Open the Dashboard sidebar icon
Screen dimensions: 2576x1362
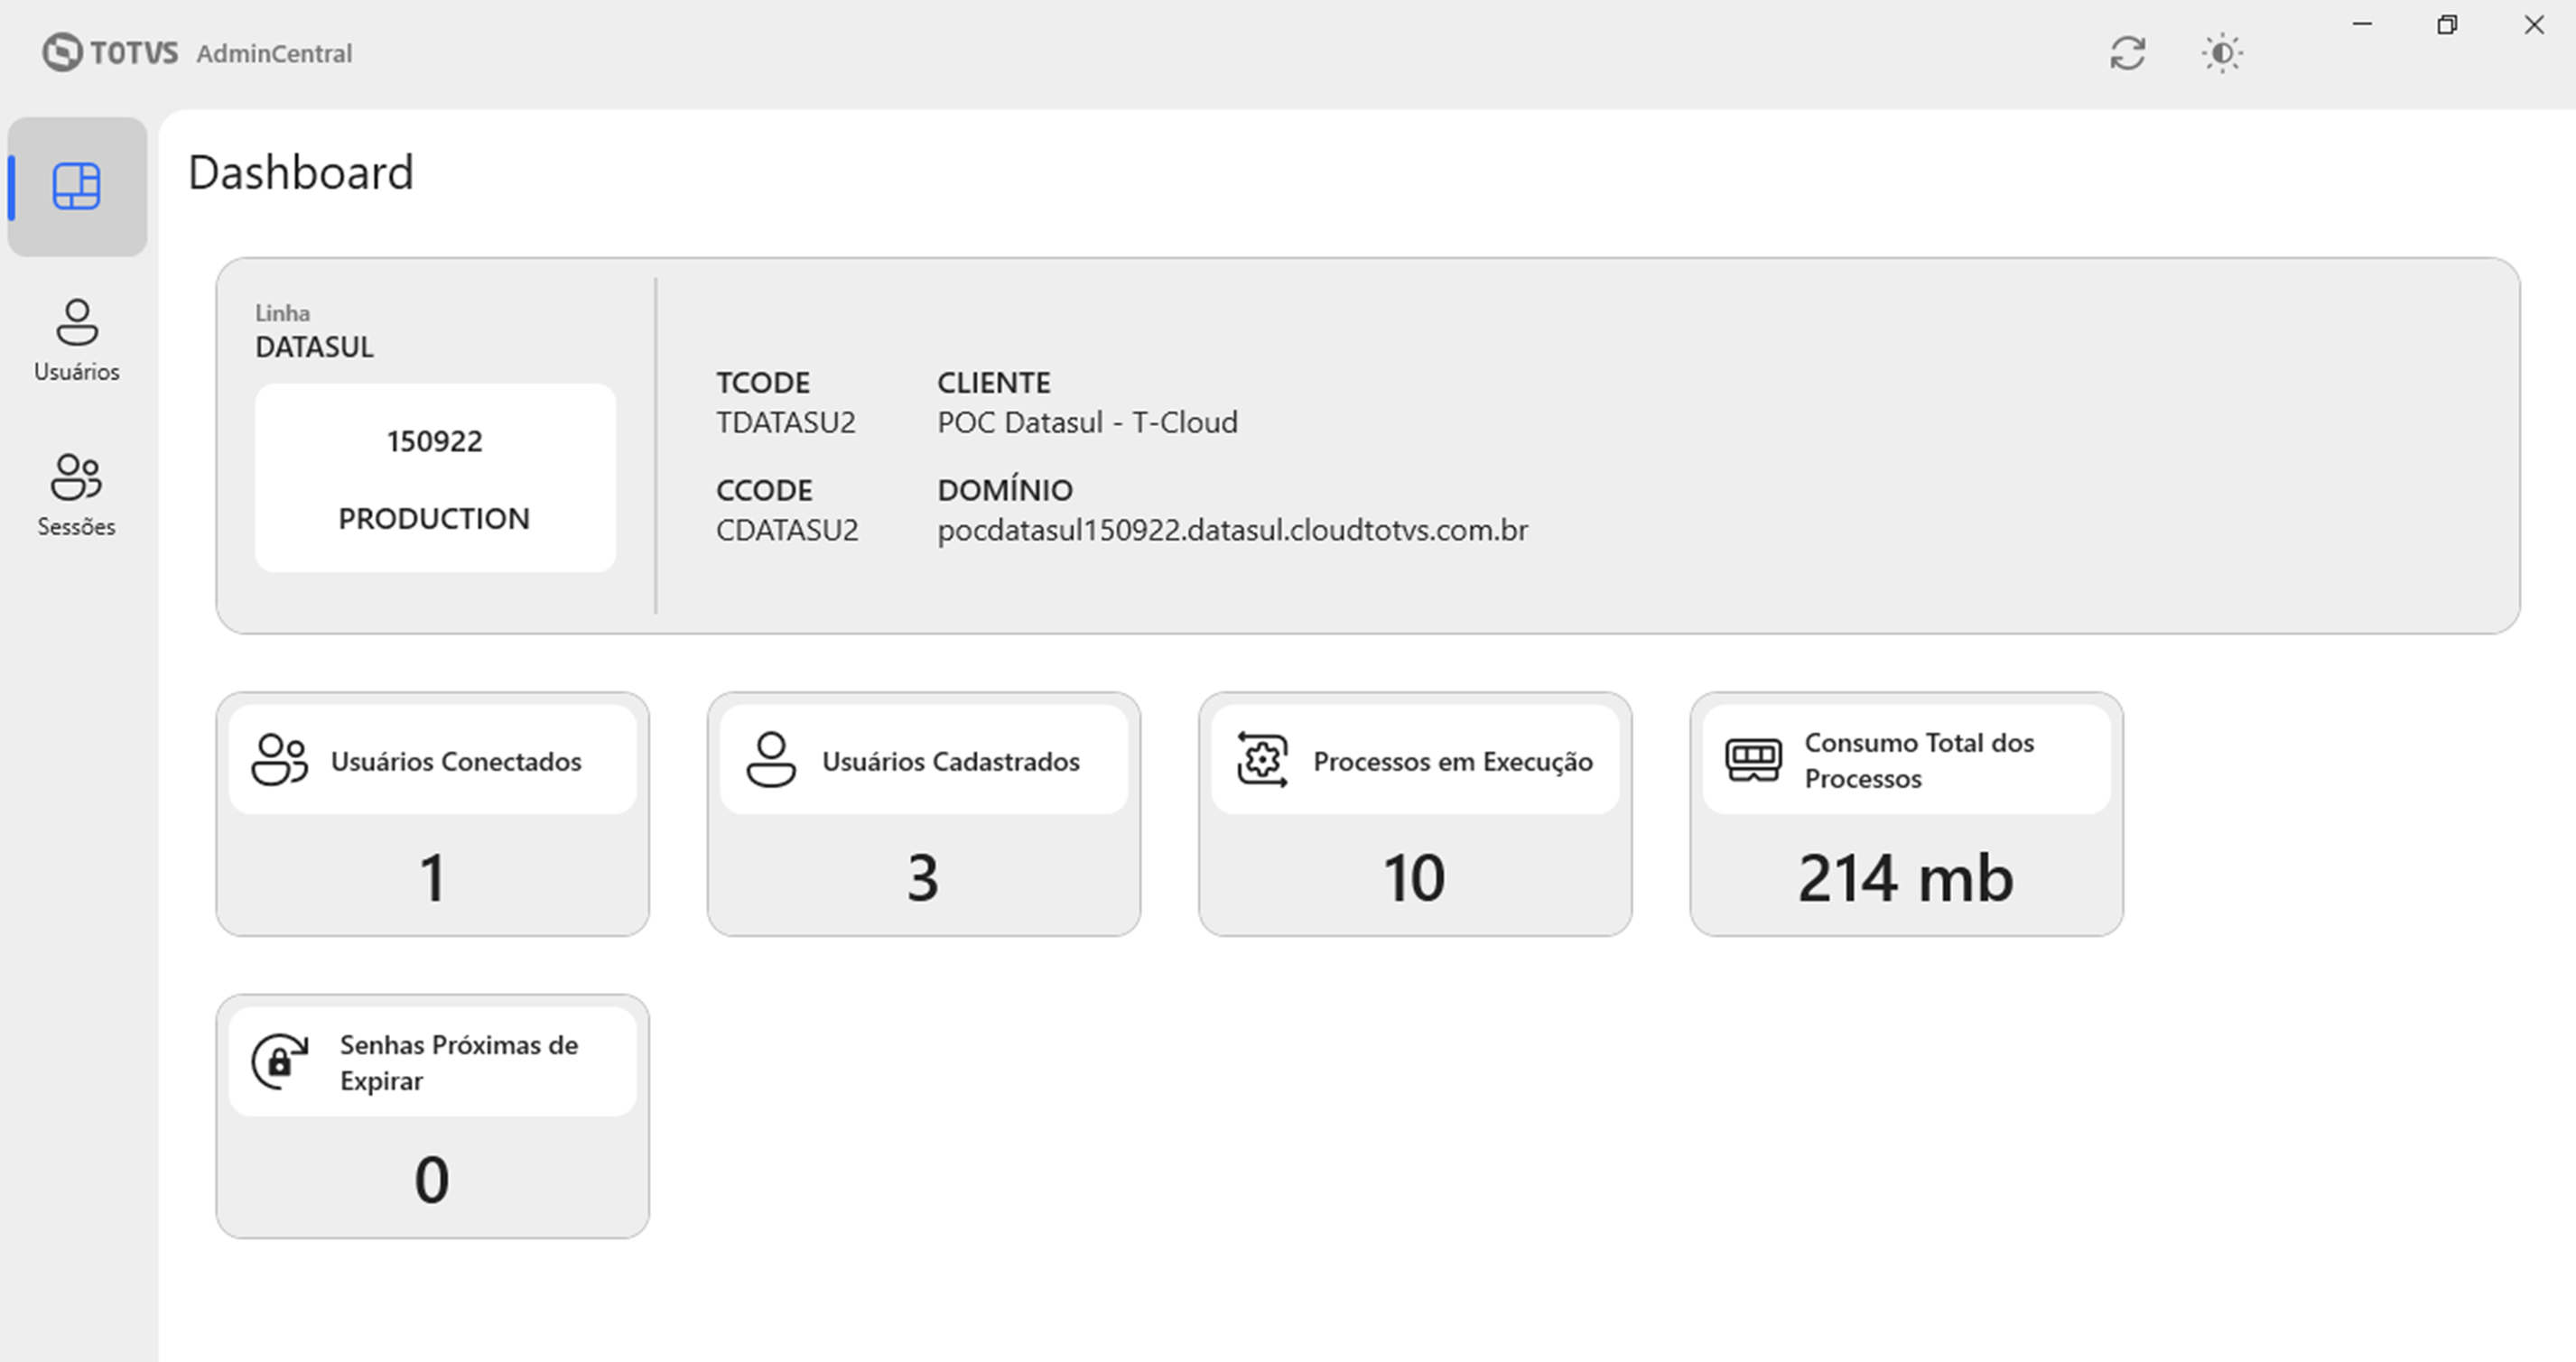tap(77, 187)
